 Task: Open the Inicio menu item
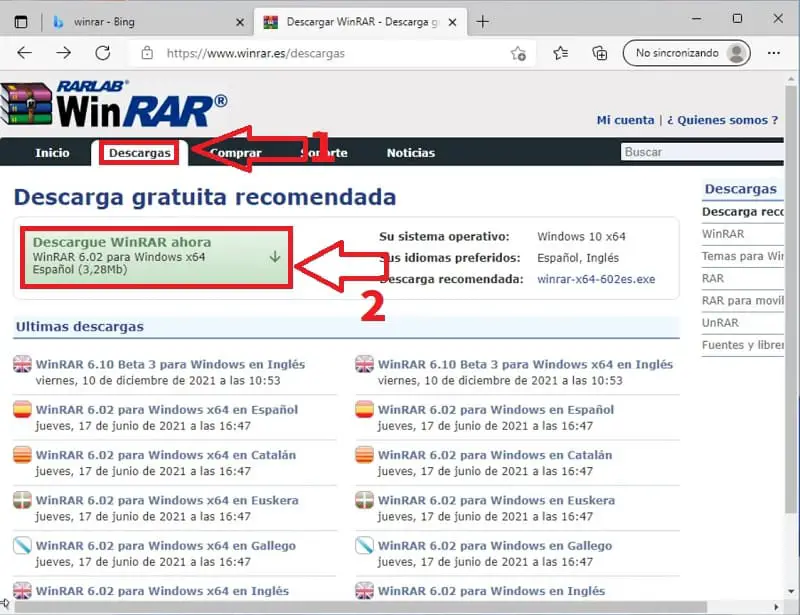(x=52, y=153)
